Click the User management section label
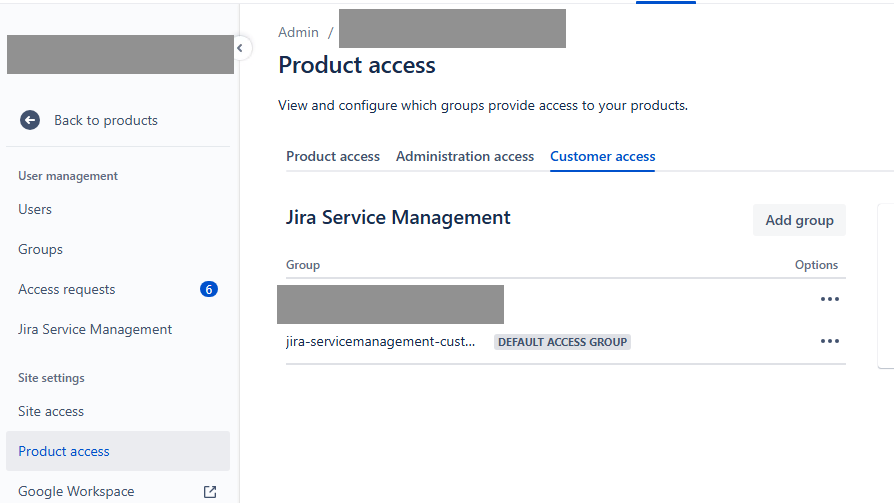The width and height of the screenshot is (894, 503). (68, 176)
